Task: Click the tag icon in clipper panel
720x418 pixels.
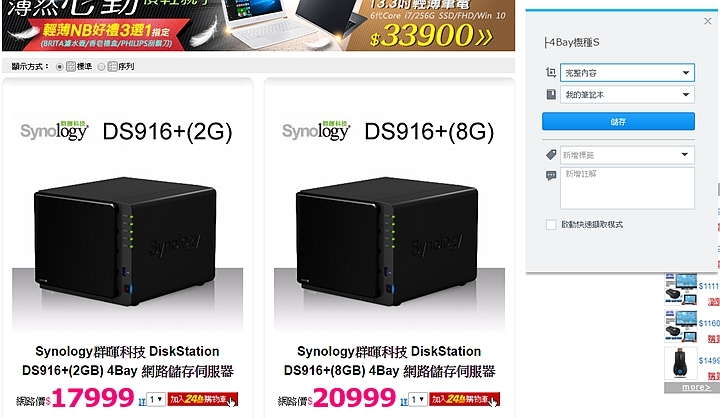Action: tap(551, 155)
